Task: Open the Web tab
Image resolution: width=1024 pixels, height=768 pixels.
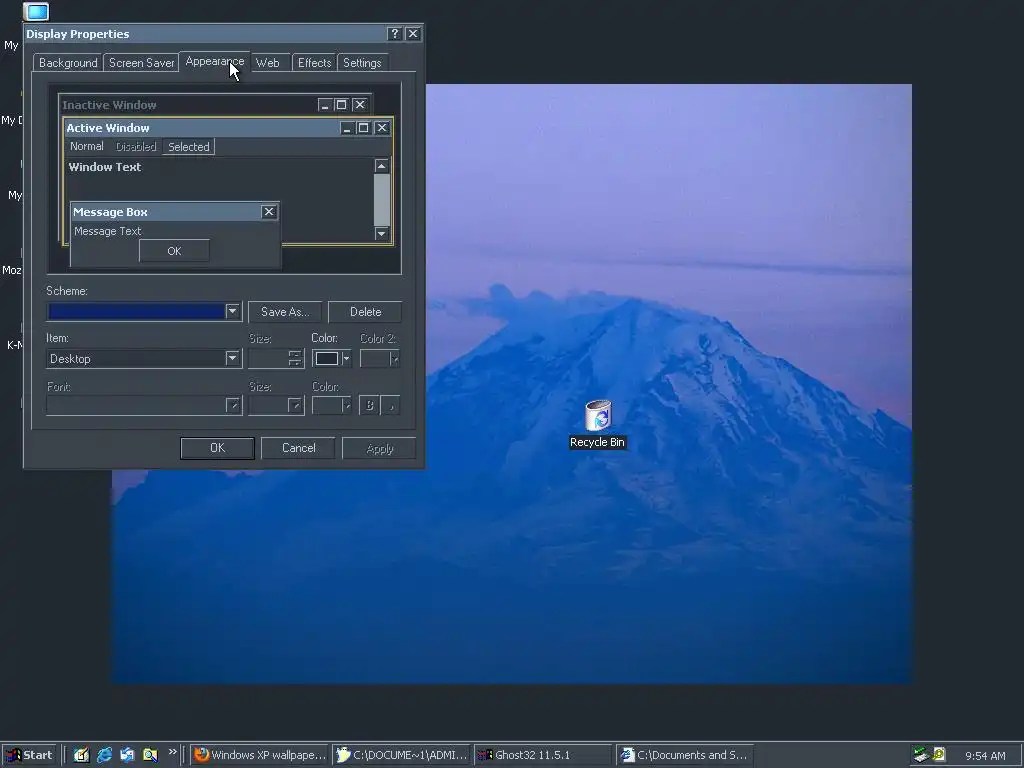Action: [270, 63]
